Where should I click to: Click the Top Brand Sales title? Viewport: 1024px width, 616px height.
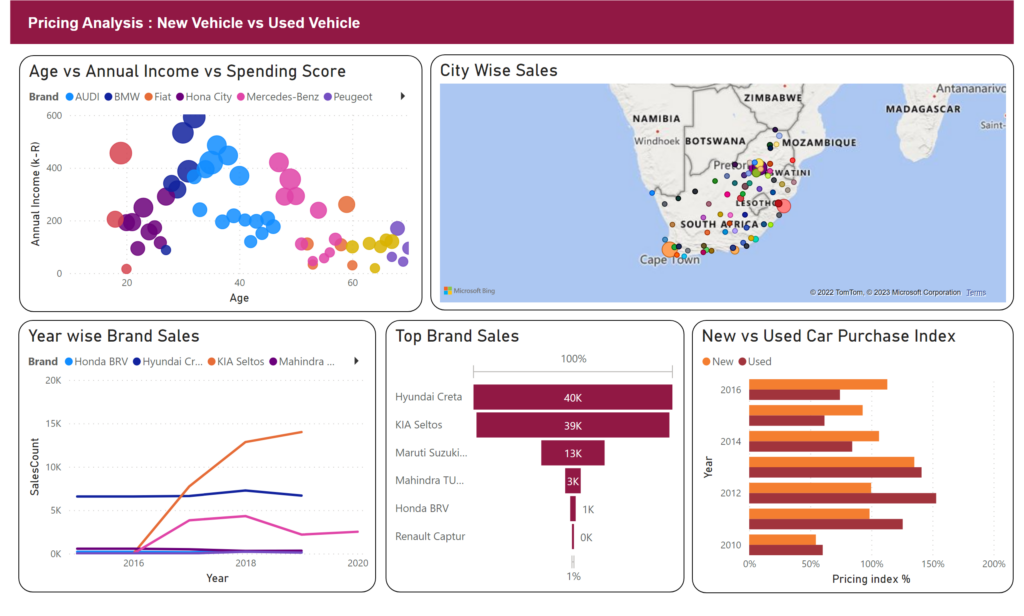456,336
